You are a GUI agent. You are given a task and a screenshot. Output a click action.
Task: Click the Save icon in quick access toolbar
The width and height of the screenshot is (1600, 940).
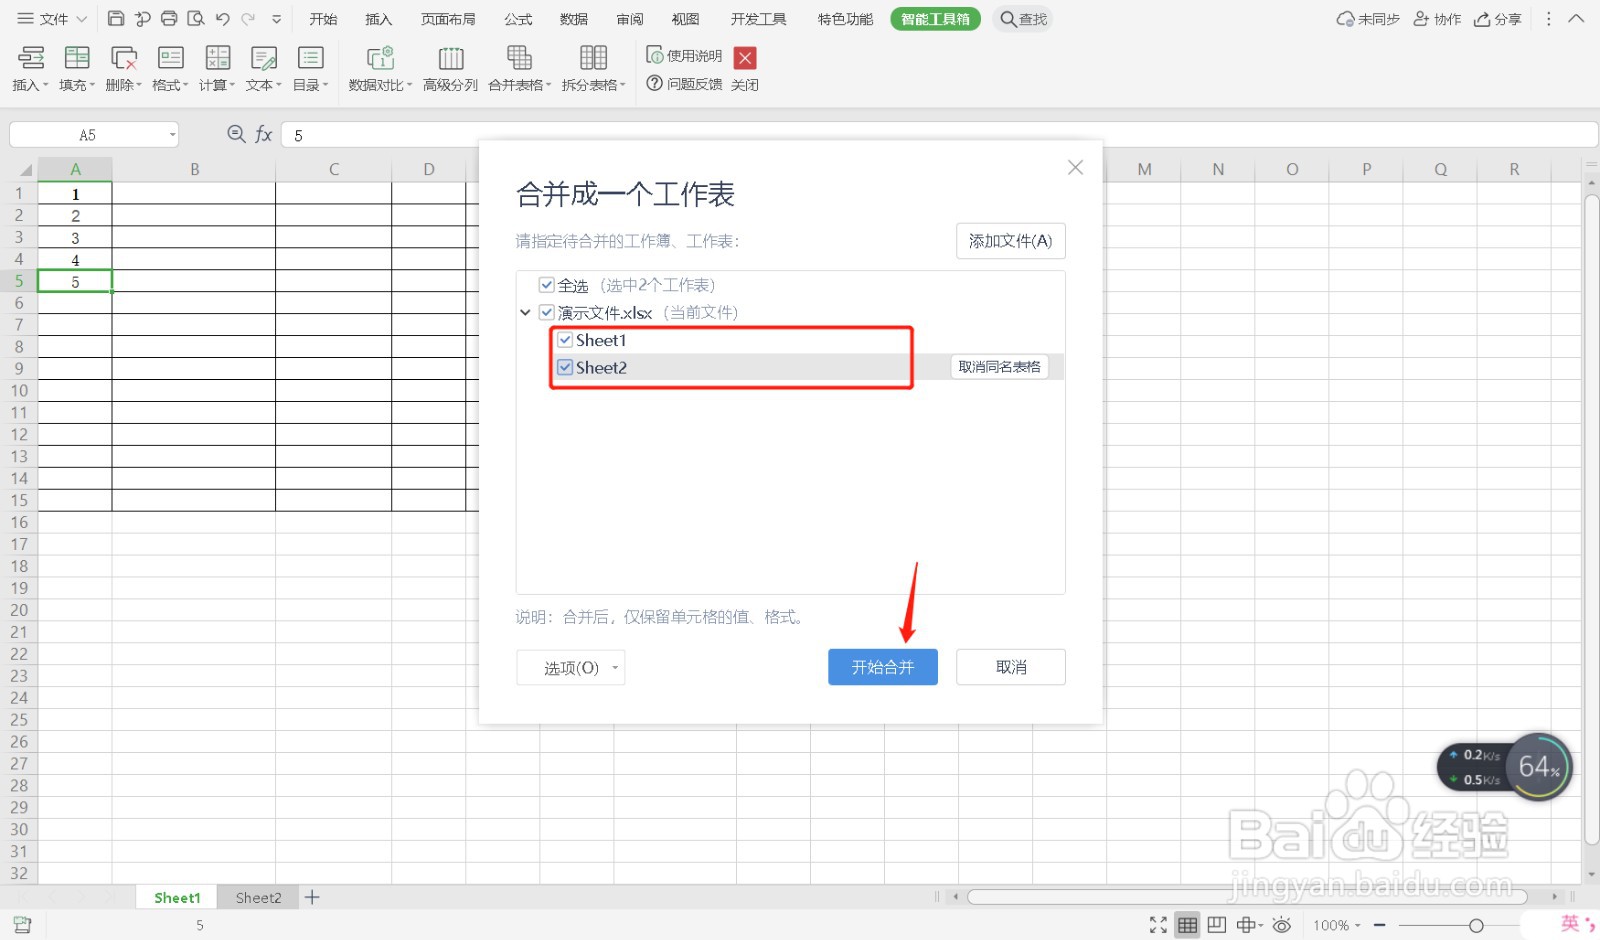coord(116,19)
